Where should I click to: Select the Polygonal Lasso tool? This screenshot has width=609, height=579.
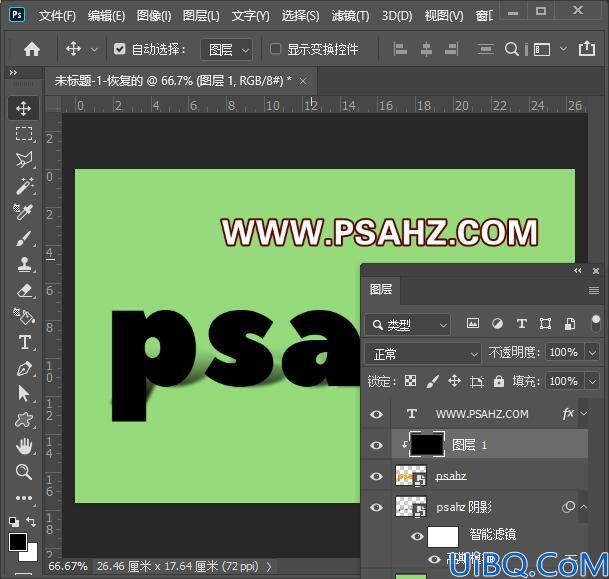[x=24, y=160]
